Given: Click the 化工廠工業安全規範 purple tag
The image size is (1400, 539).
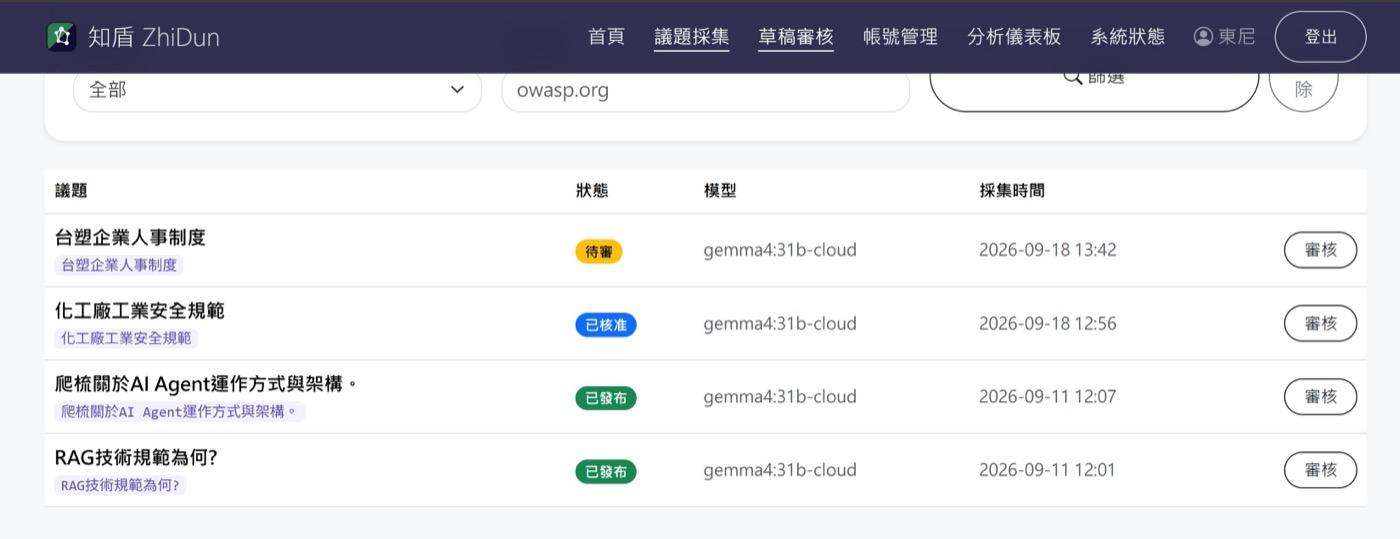Looking at the screenshot, I should (126, 338).
